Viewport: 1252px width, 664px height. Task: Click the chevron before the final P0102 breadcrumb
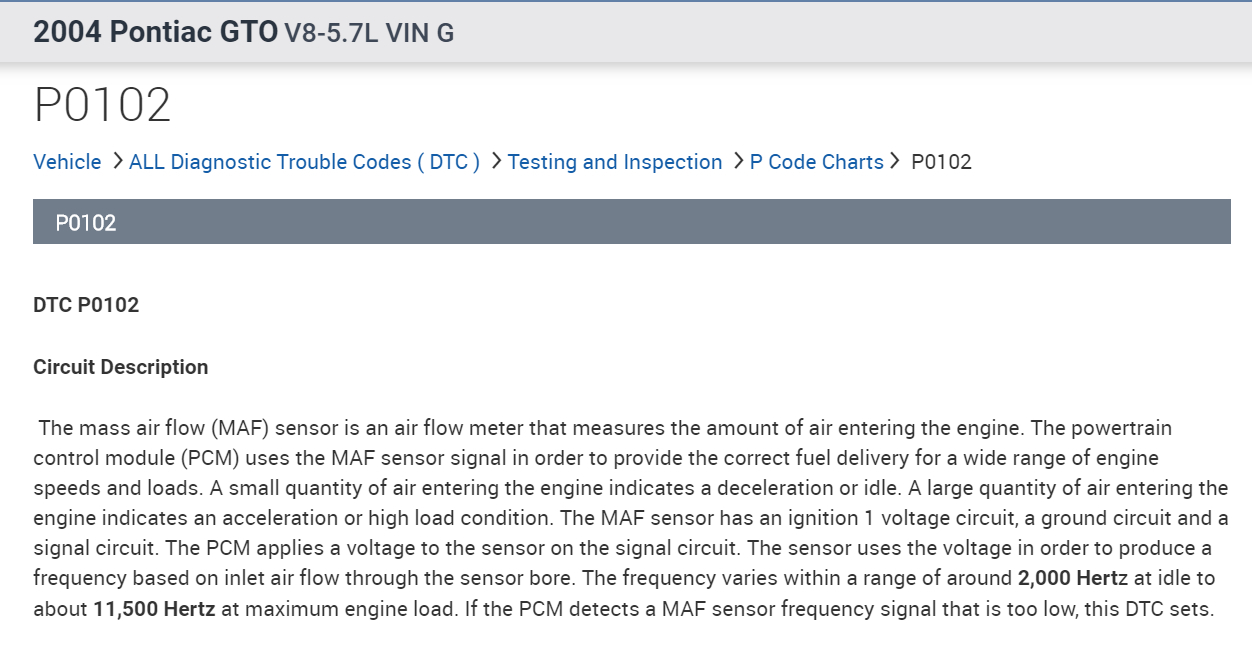click(x=895, y=161)
